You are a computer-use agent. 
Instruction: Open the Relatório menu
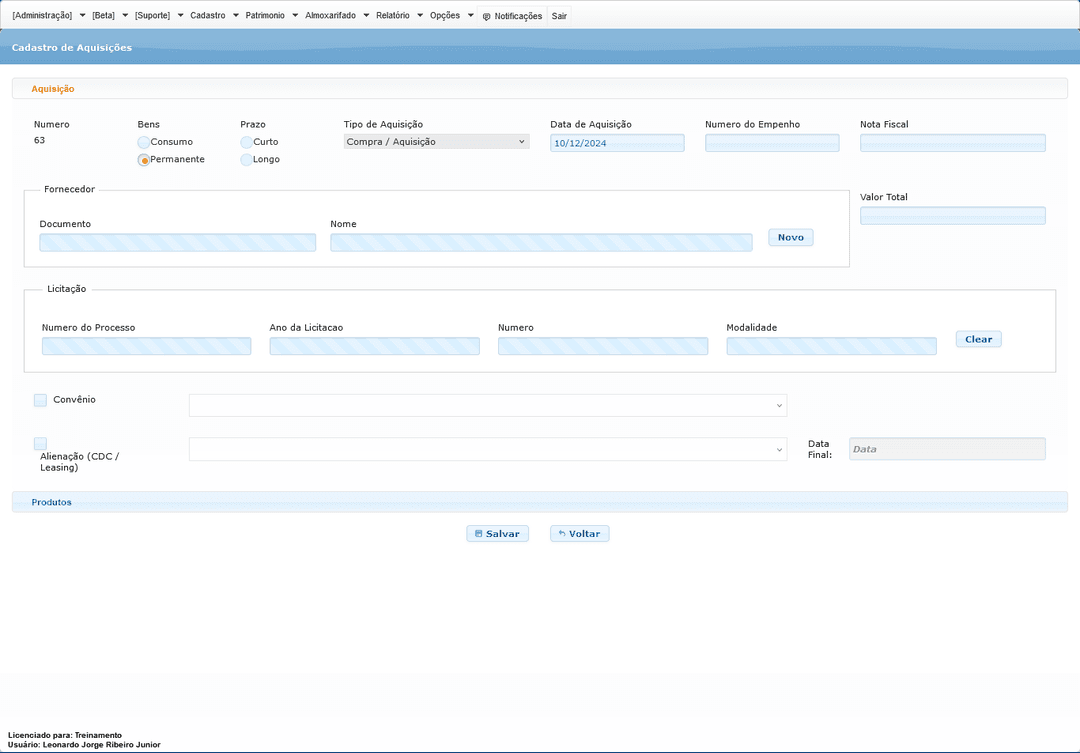pyautogui.click(x=393, y=15)
